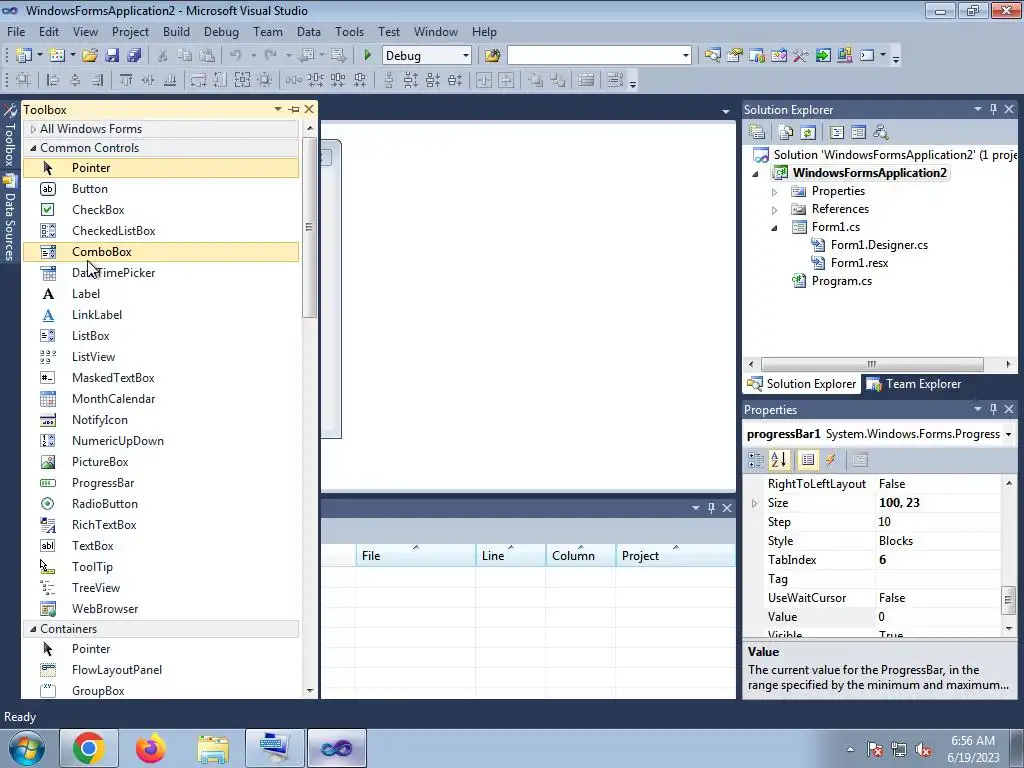Sort error list by Line column

coord(510,555)
